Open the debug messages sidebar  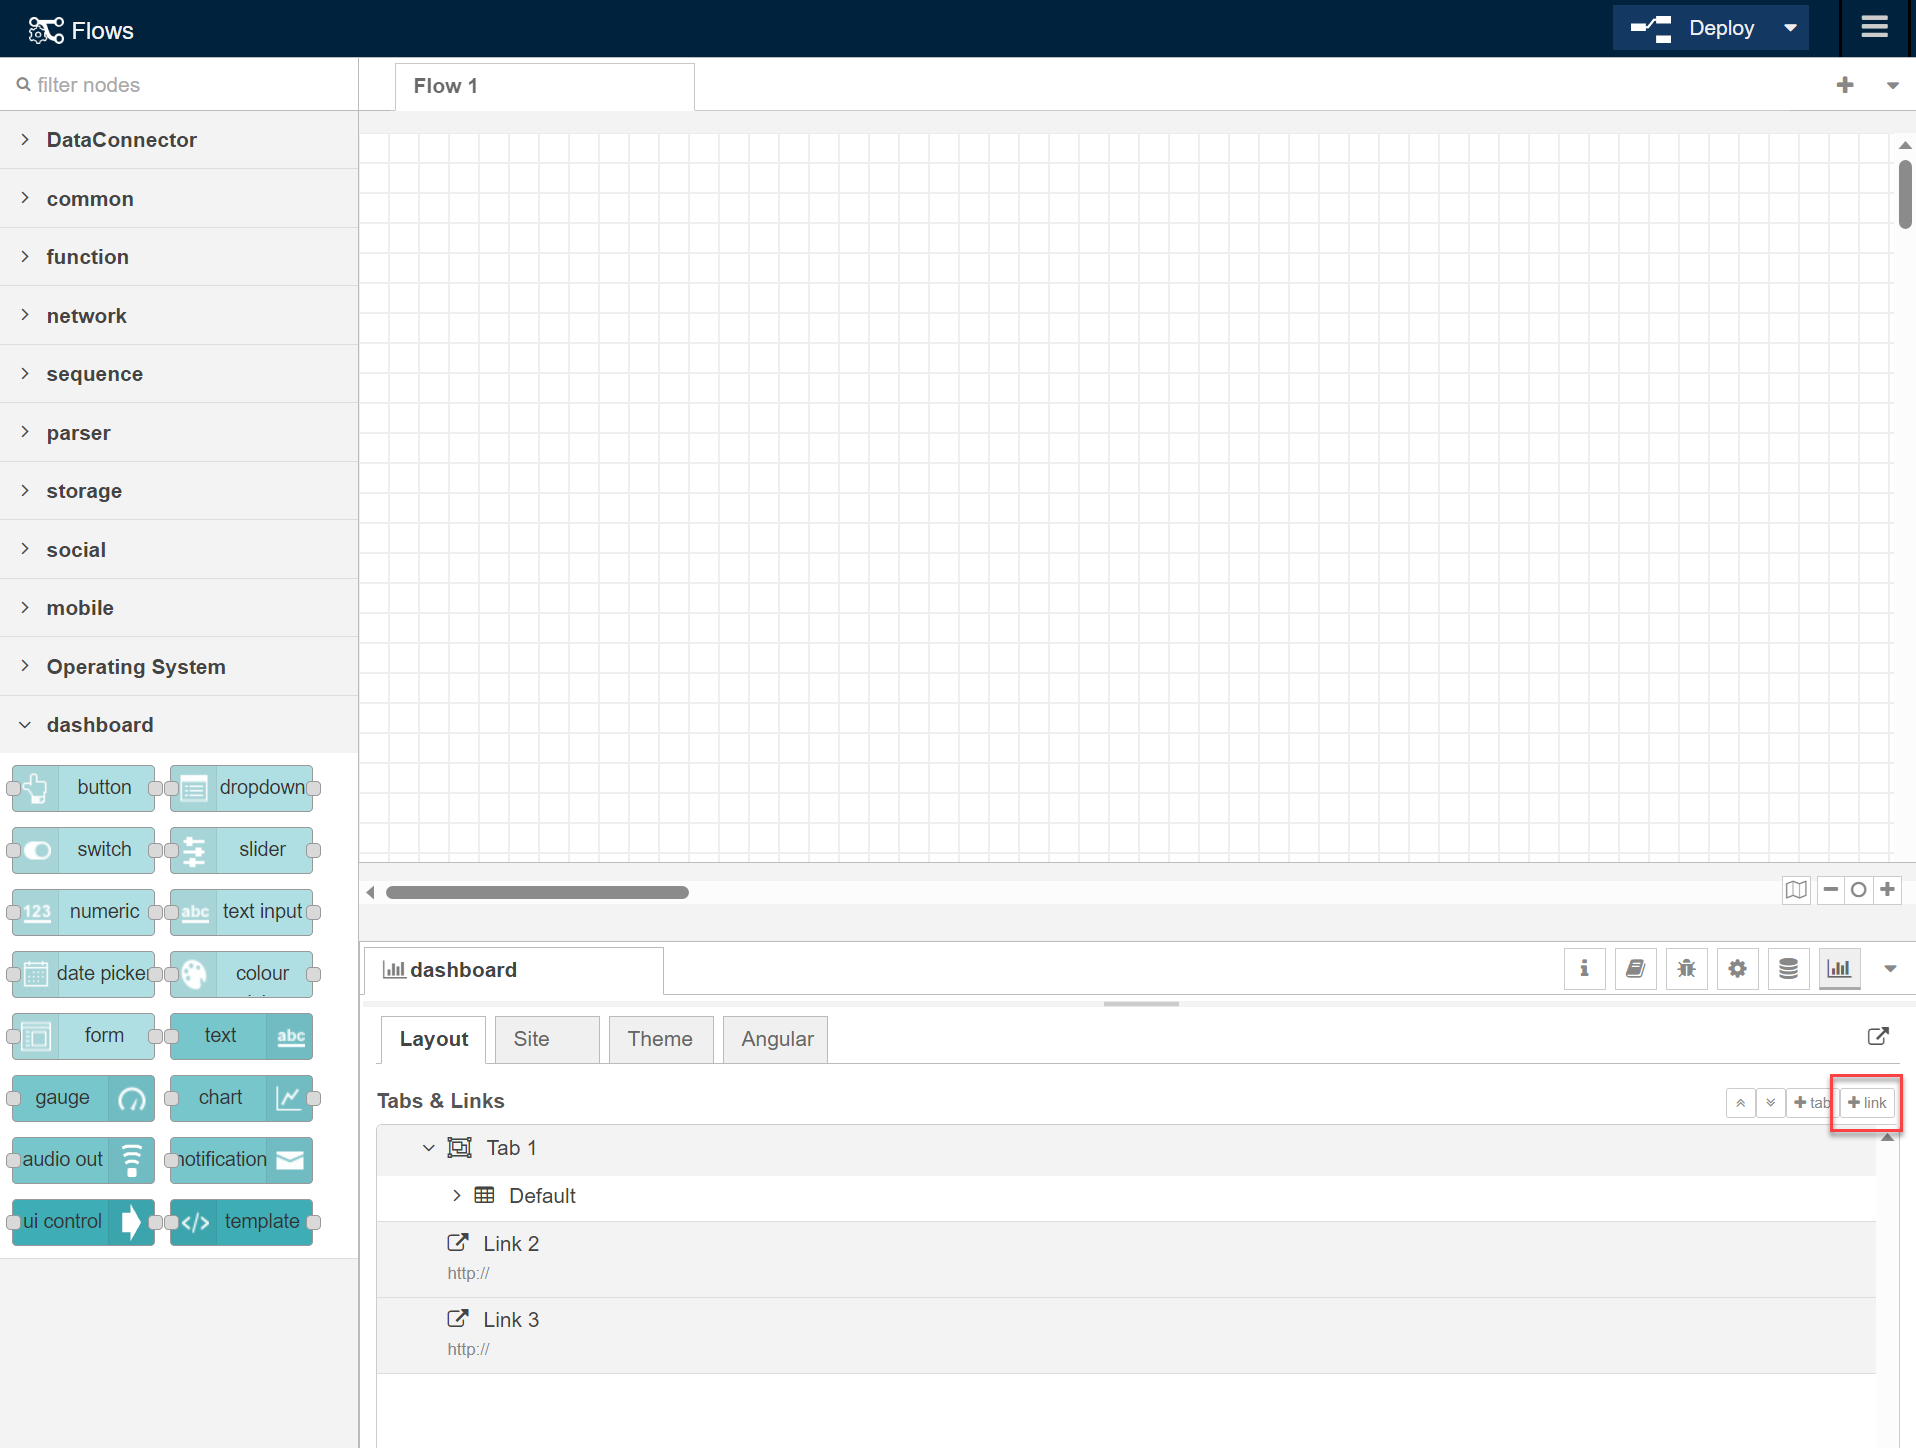pyautogui.click(x=1686, y=968)
